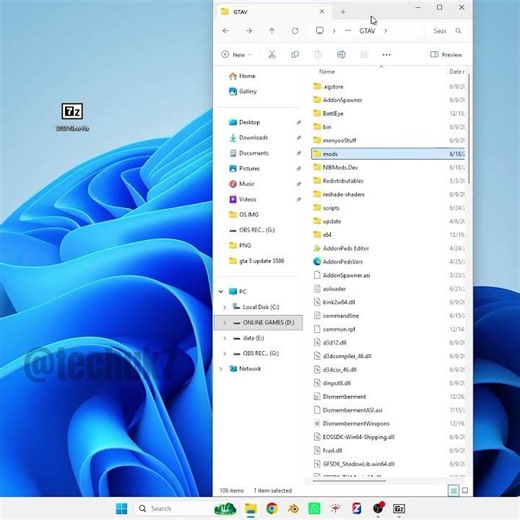Click the horizontal scrollbar of file list
Screen dimensions: 520x520
tap(350, 481)
